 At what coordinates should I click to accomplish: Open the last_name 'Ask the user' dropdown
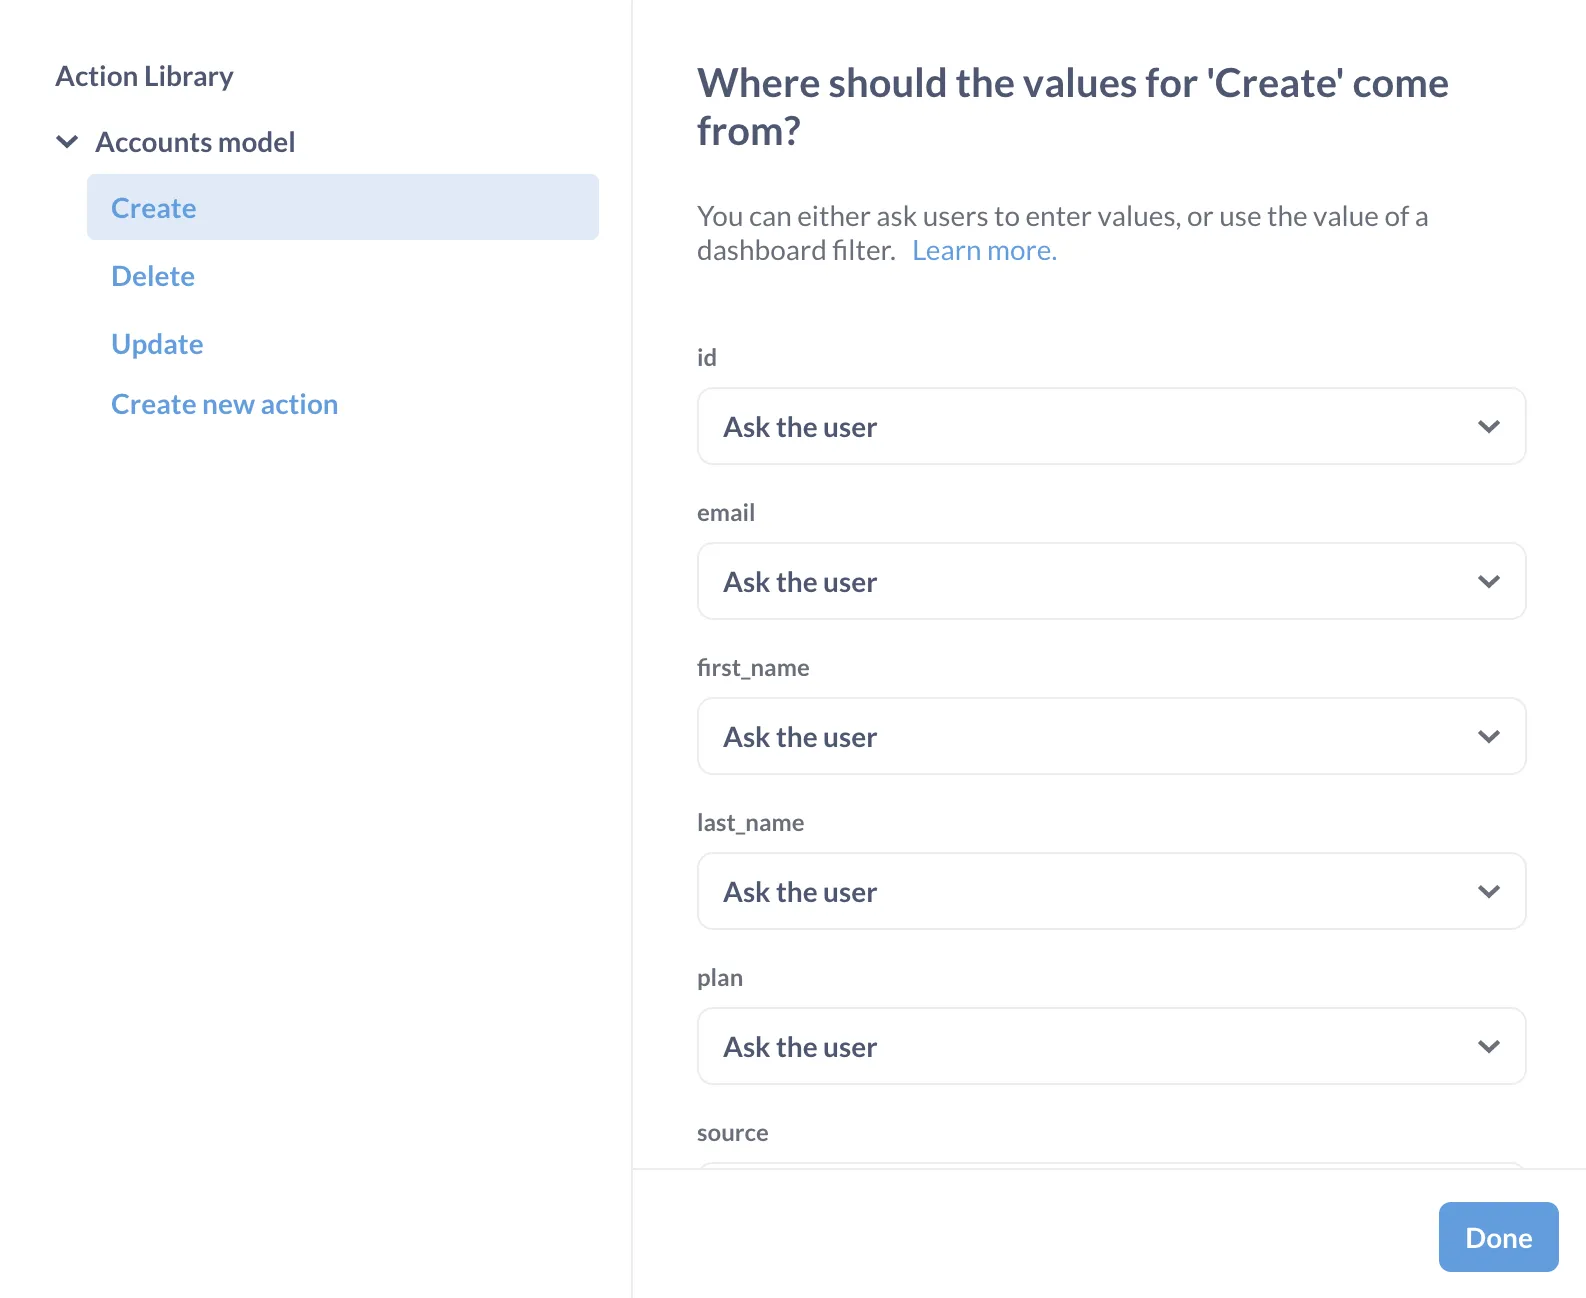1110,892
